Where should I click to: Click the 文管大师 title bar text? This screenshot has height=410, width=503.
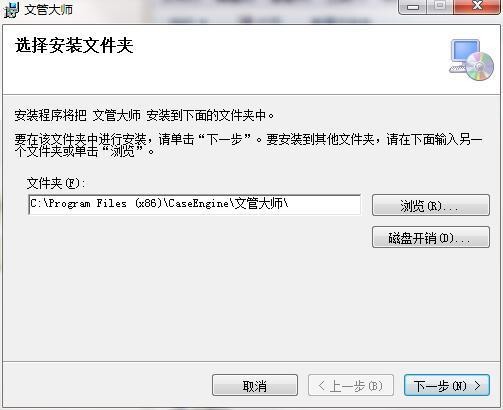click(49, 10)
